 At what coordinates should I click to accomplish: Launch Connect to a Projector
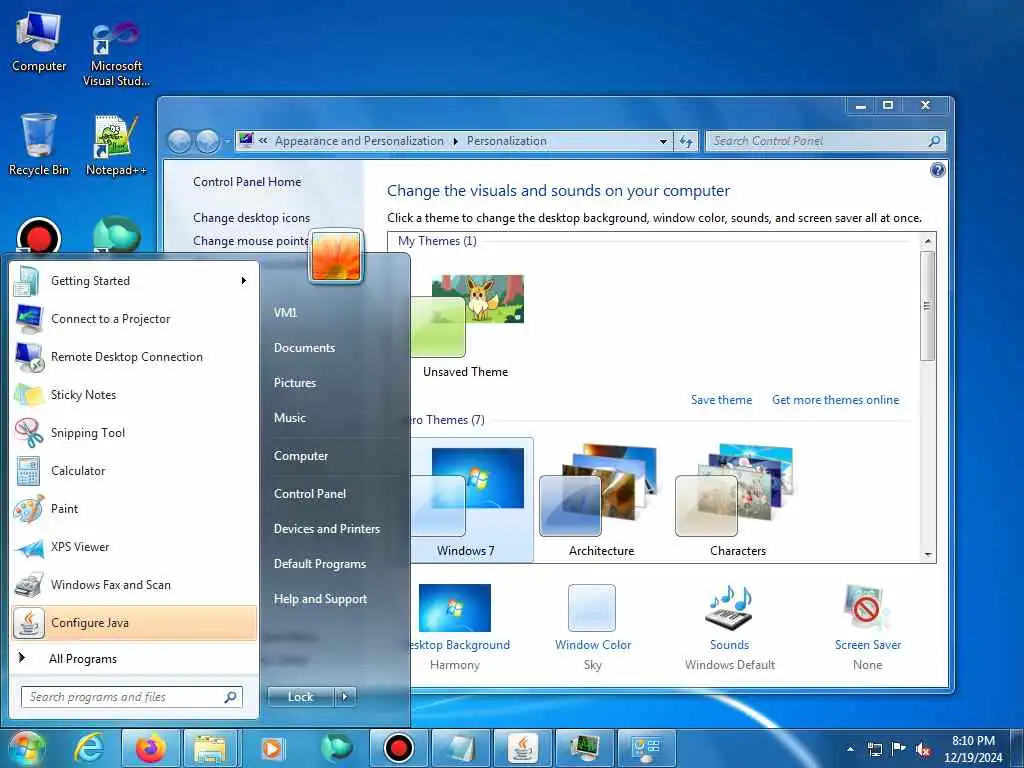(x=134, y=319)
